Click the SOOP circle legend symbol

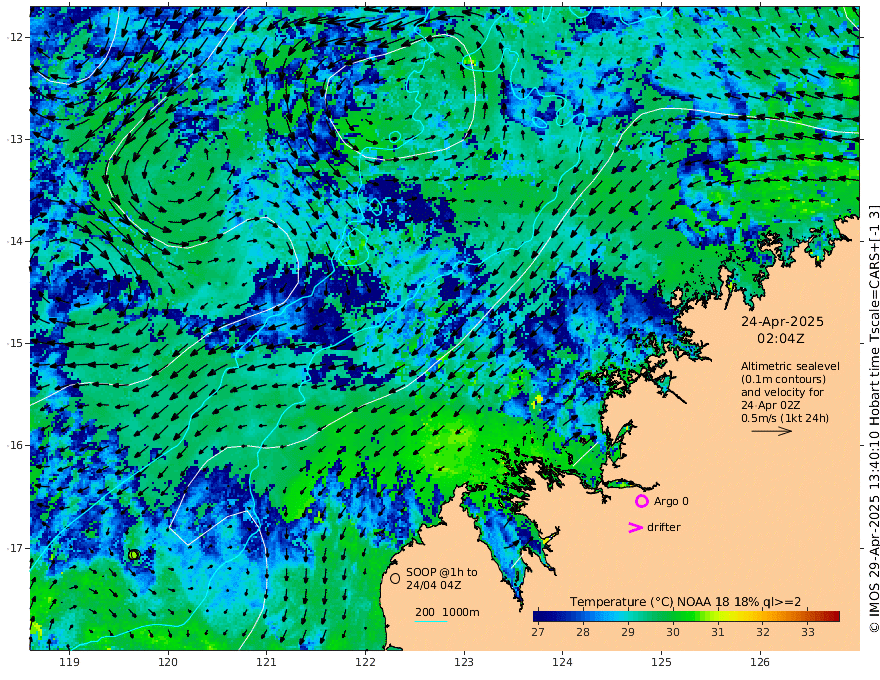[x=395, y=578]
